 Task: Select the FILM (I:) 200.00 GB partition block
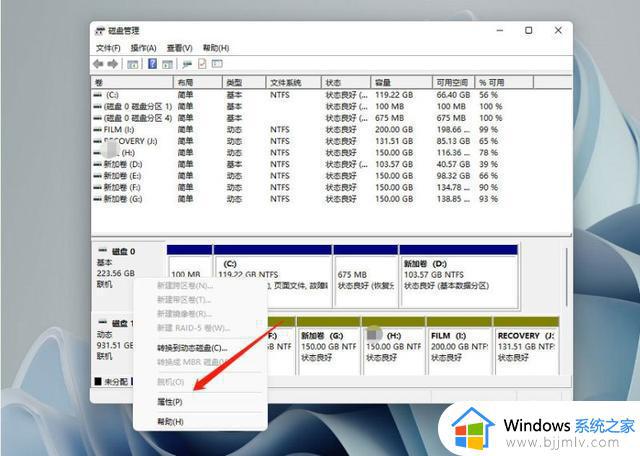coord(459,346)
